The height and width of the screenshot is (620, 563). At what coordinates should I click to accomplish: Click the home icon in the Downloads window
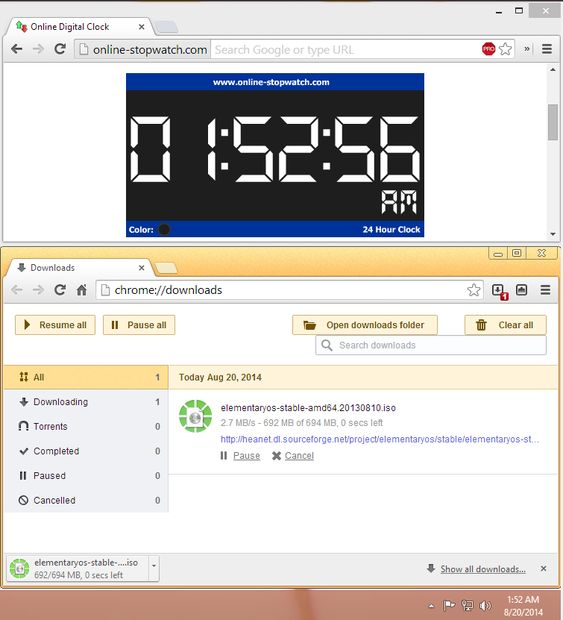coord(81,290)
